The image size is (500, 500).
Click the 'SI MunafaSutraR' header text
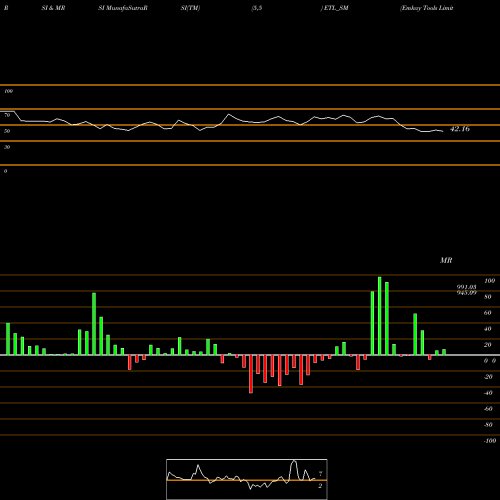point(123,8)
